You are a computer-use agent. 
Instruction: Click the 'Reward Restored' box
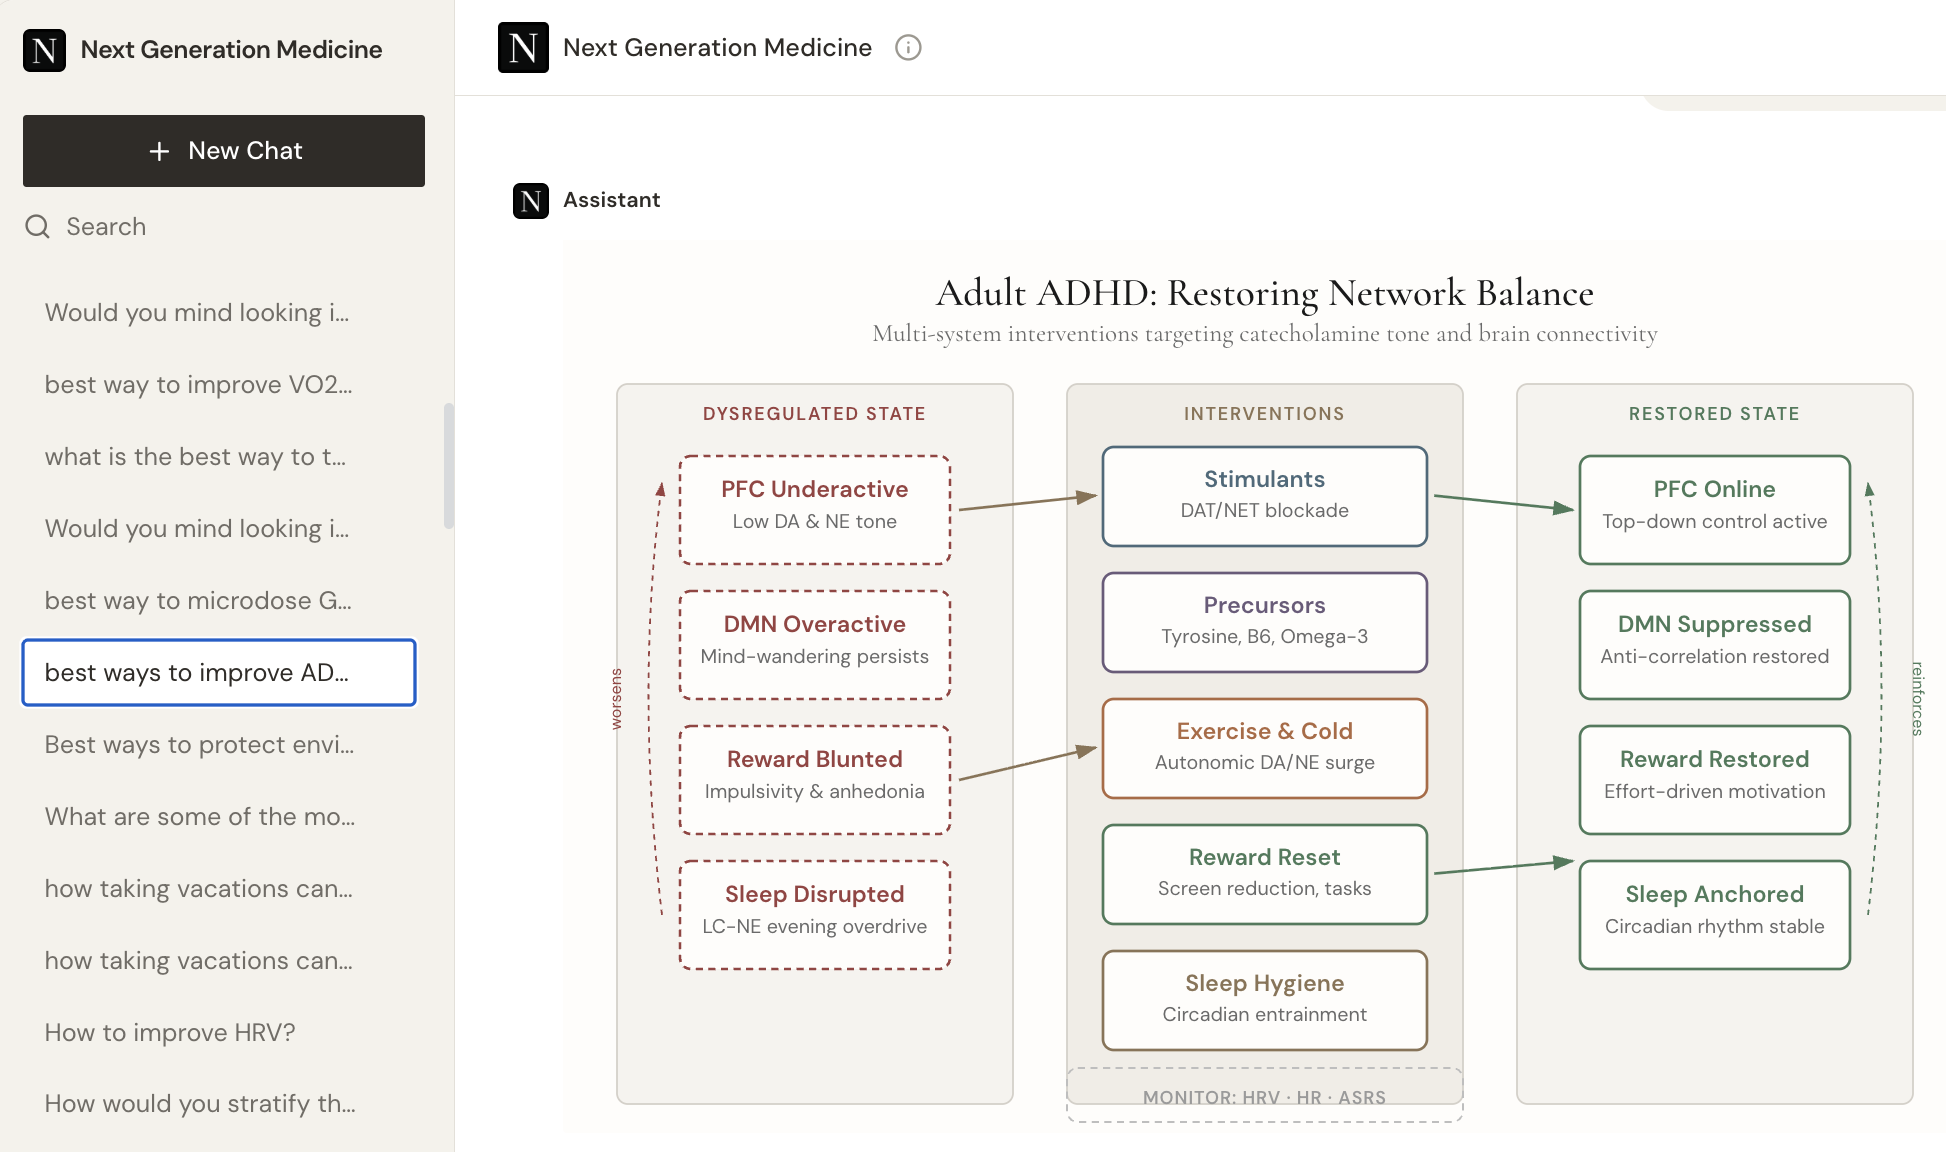(x=1715, y=780)
